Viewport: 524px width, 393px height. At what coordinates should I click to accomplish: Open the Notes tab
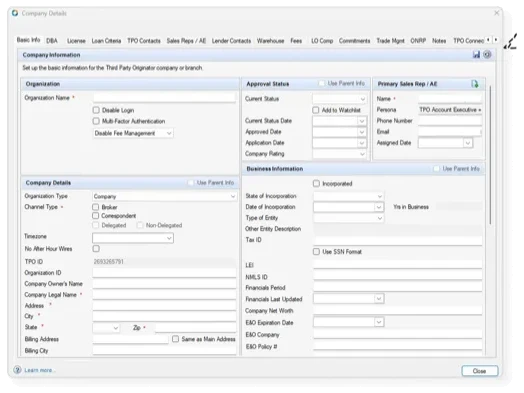click(439, 41)
